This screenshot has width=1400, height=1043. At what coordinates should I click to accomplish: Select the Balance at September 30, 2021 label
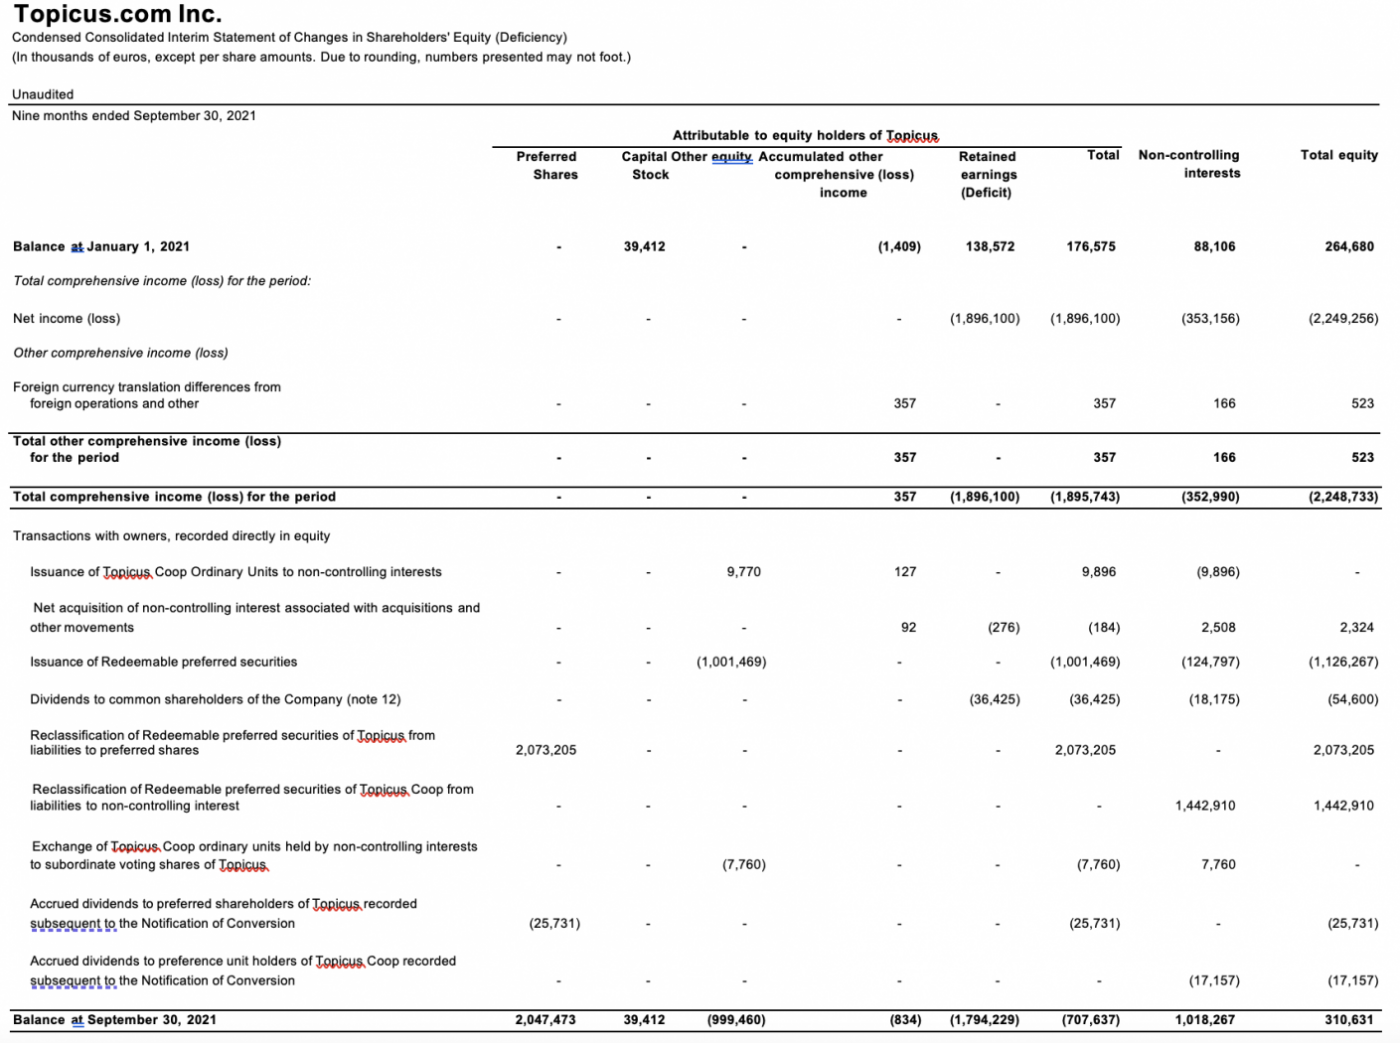point(114,1020)
